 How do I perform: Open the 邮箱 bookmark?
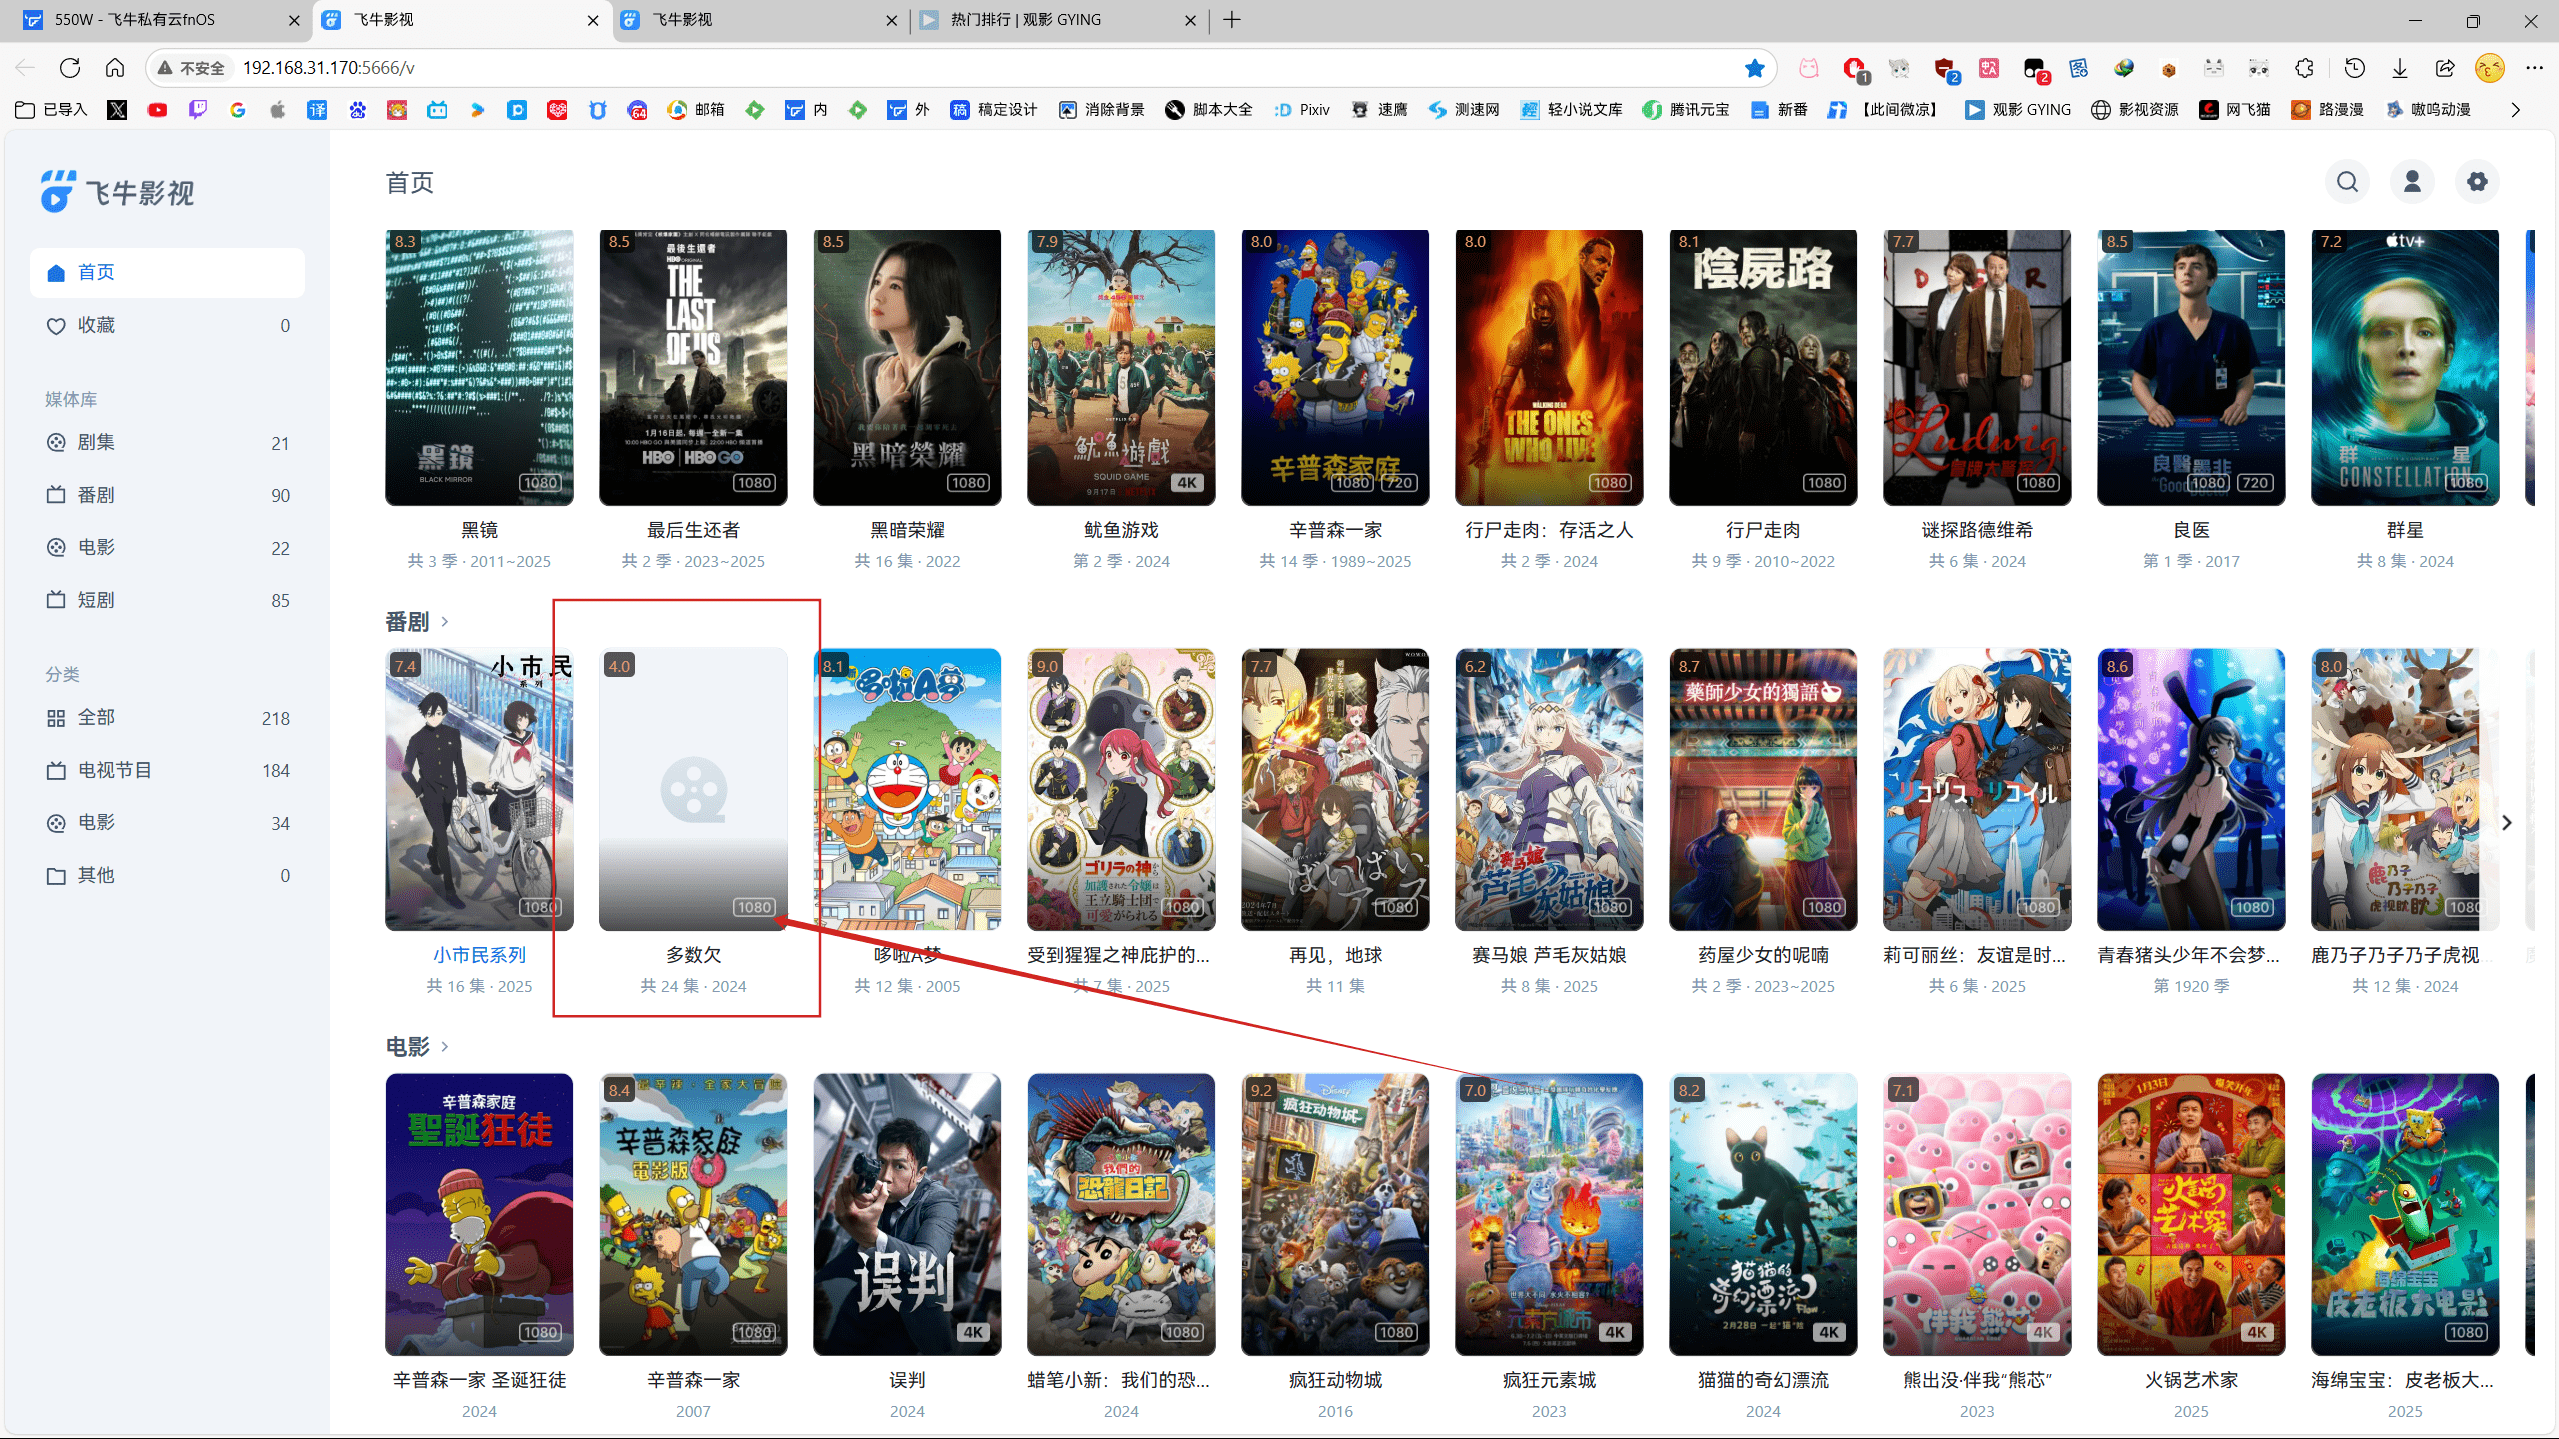(696, 110)
